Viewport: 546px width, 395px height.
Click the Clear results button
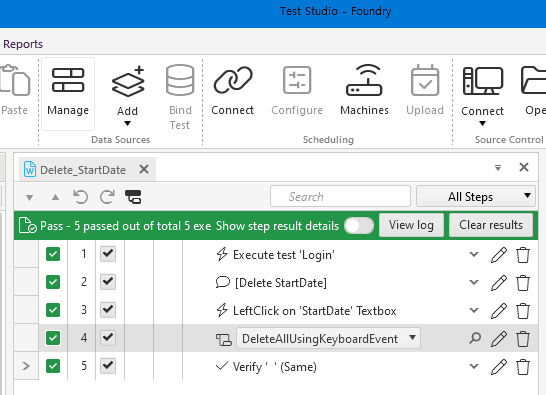pyautogui.click(x=491, y=225)
